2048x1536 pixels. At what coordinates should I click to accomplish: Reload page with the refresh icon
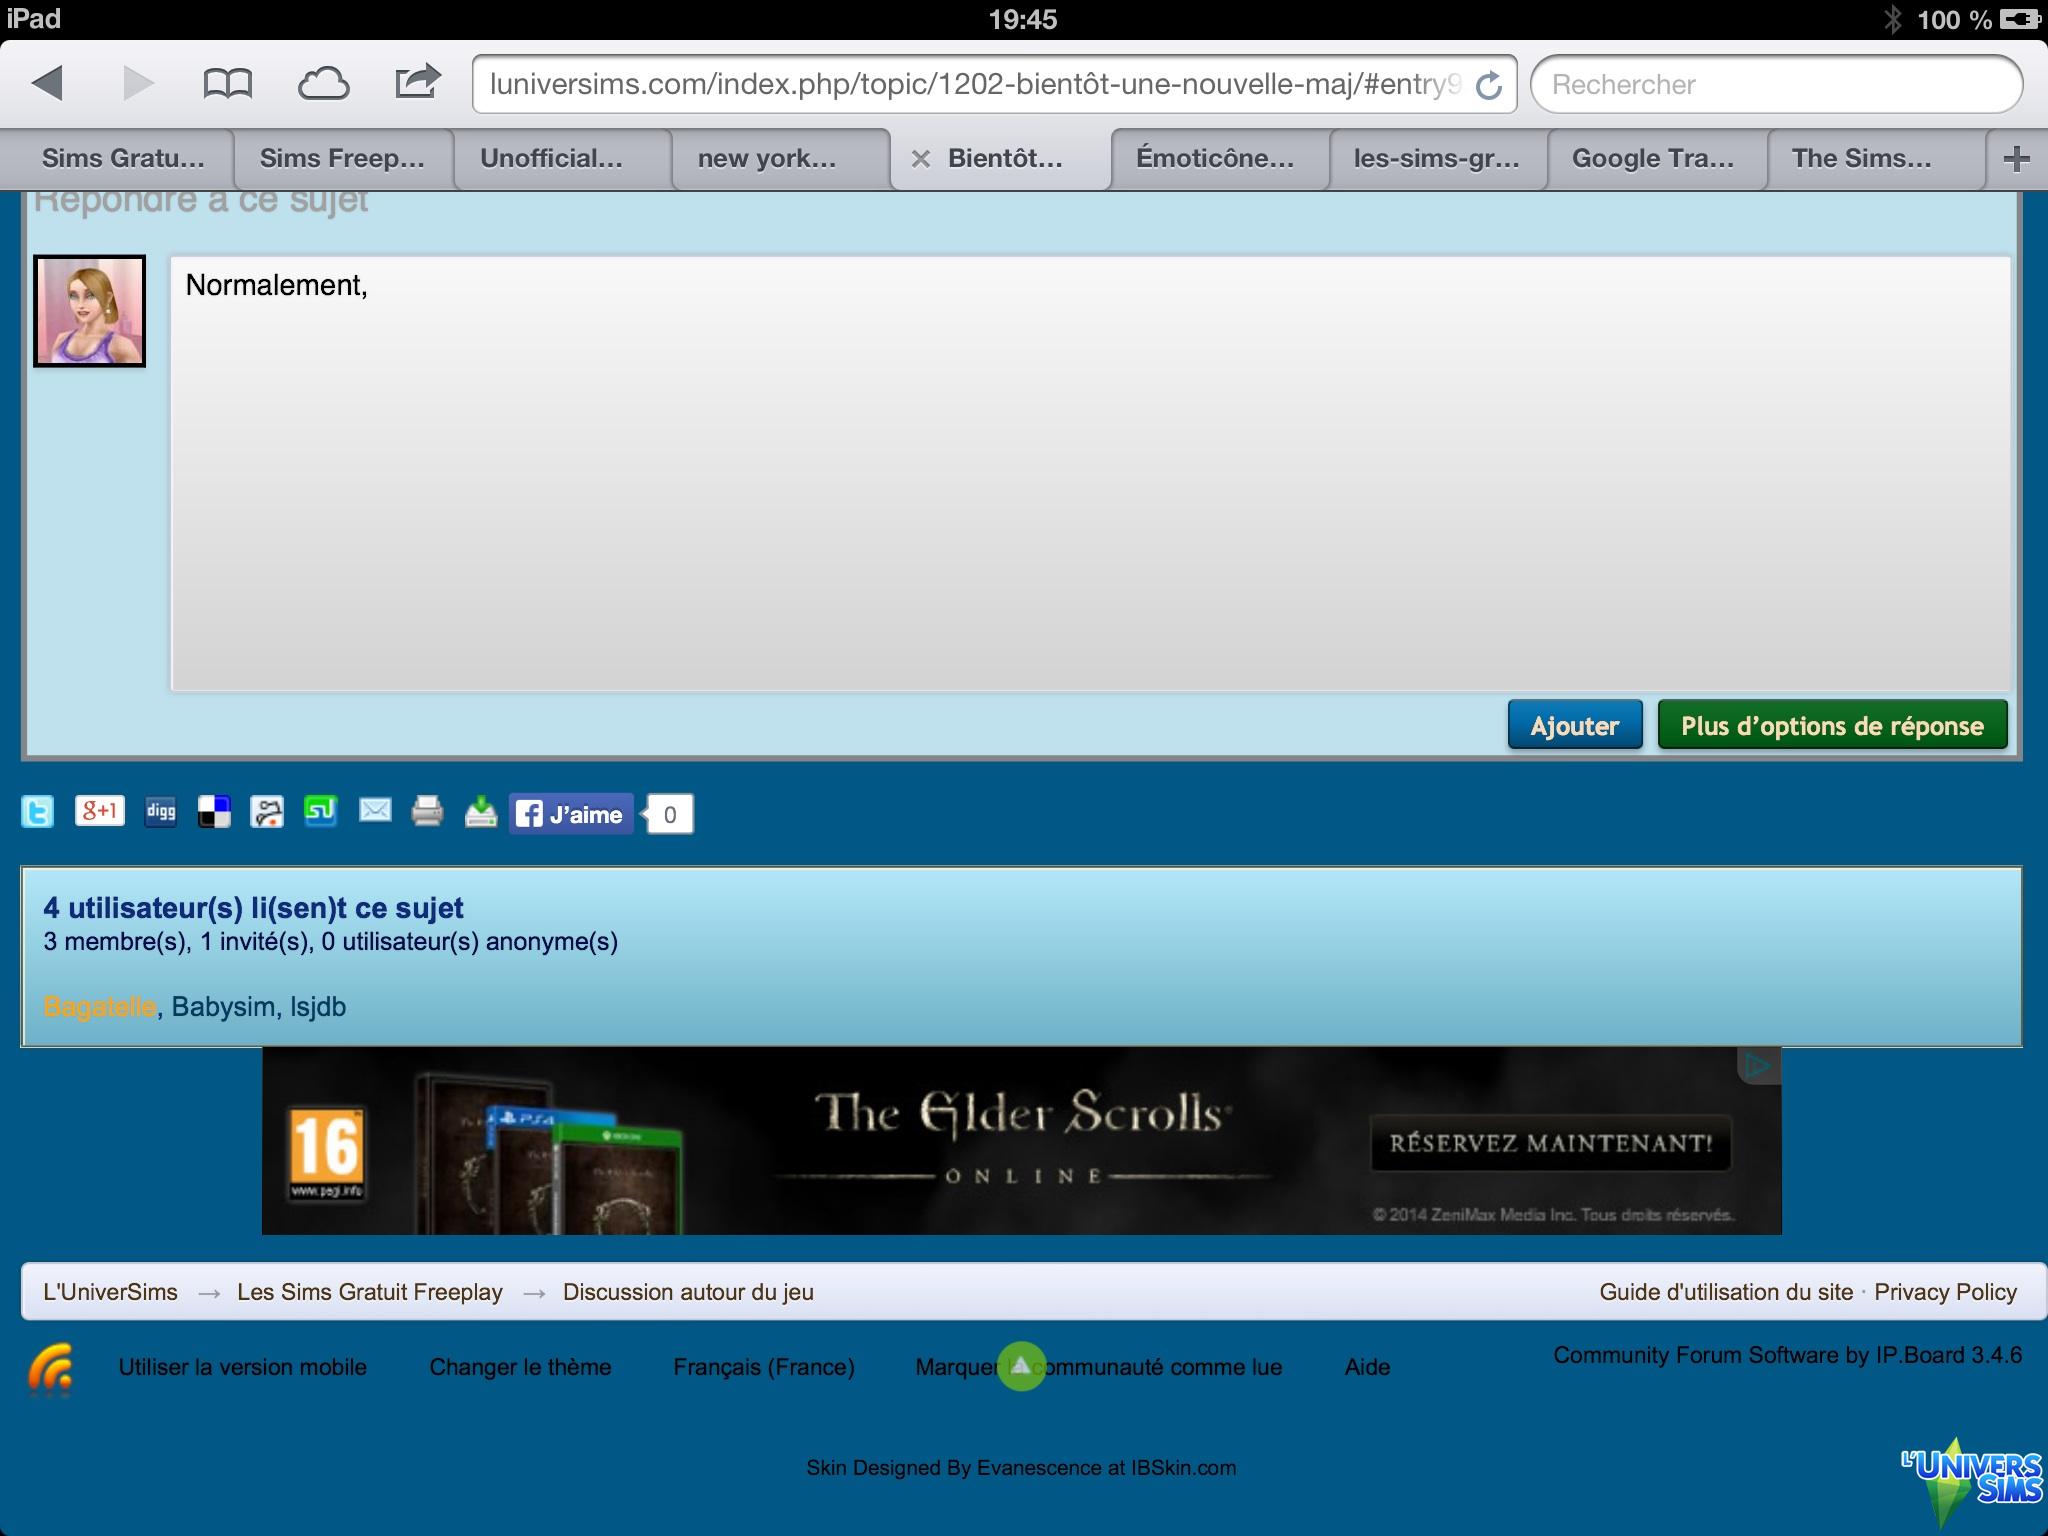click(1489, 86)
